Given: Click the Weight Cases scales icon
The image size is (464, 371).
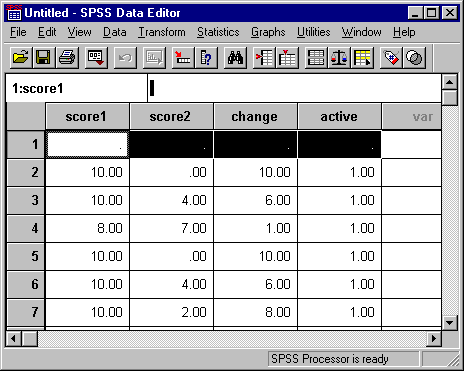Looking at the screenshot, I should click(x=339, y=58).
